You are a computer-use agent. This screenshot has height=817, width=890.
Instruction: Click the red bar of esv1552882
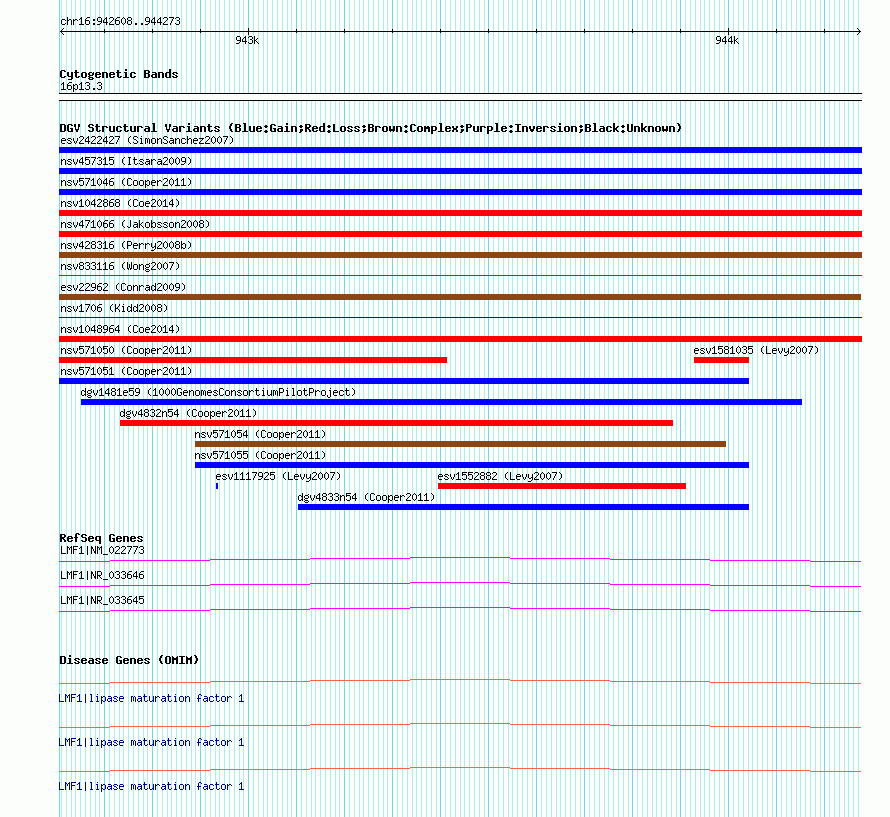point(562,486)
